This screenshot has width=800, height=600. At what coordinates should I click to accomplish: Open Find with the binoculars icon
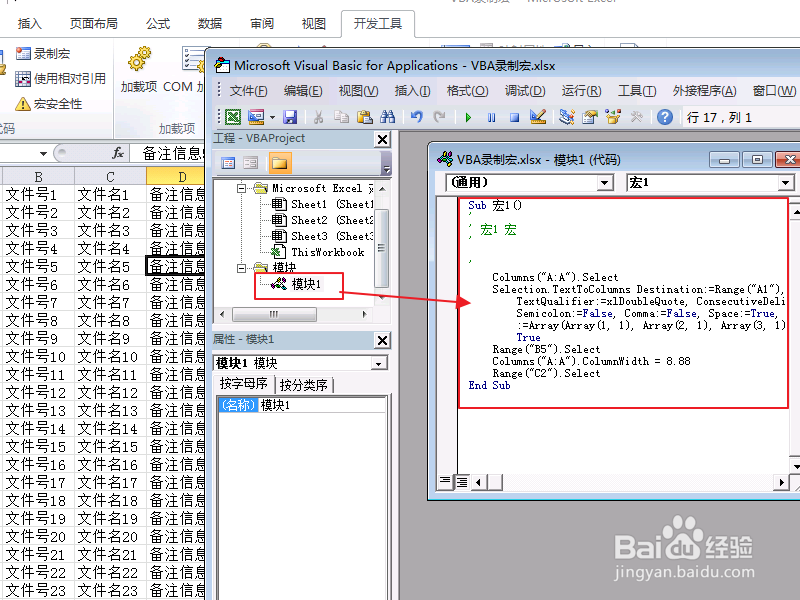point(388,117)
